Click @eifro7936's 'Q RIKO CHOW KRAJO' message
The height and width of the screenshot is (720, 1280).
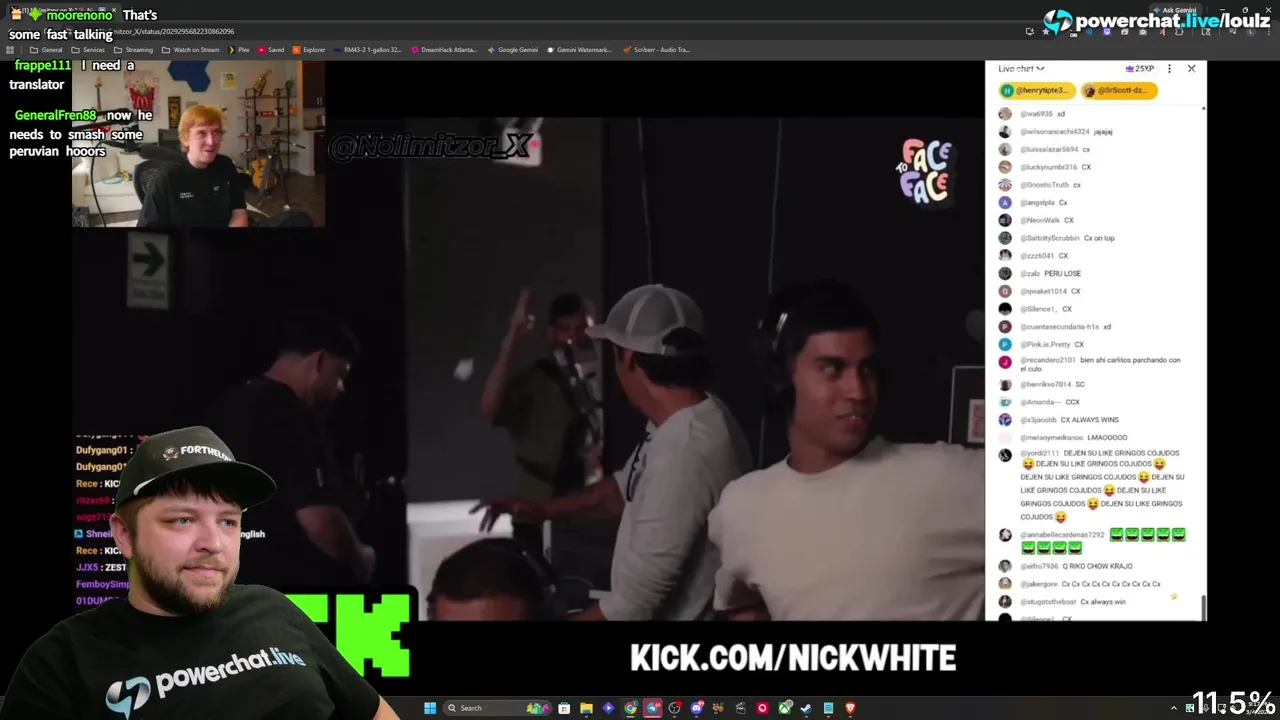point(1097,566)
